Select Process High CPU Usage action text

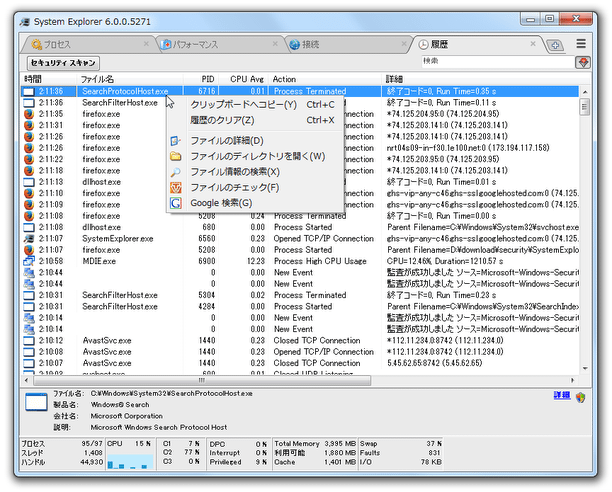320,261
